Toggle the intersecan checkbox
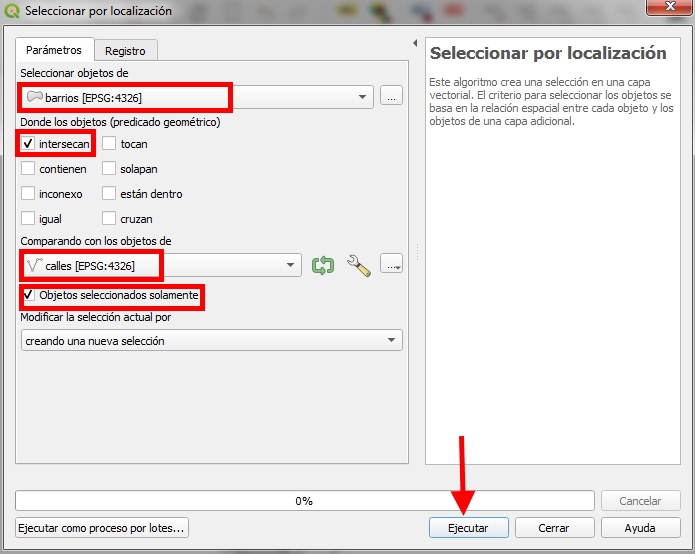Image resolution: width=695 pixels, height=554 pixels. [28, 143]
